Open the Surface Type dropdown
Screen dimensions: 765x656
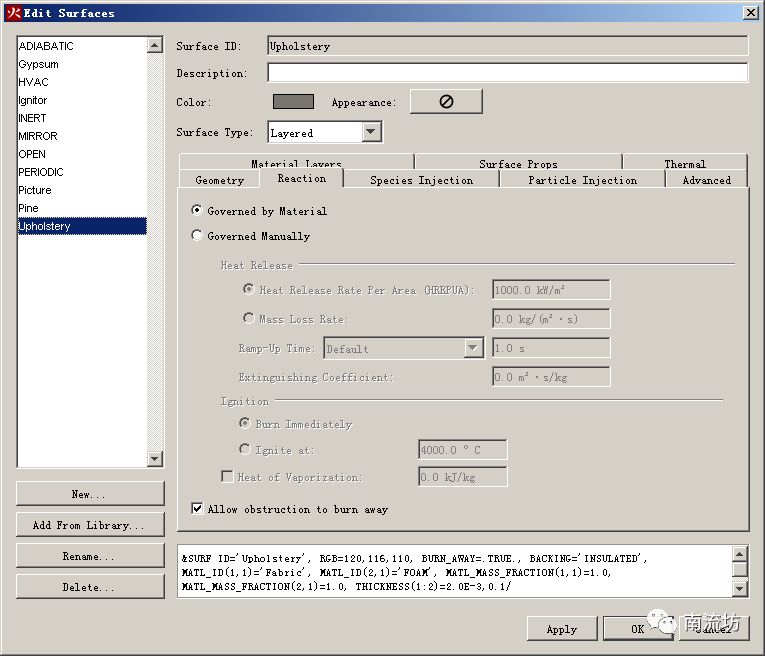[x=371, y=132]
